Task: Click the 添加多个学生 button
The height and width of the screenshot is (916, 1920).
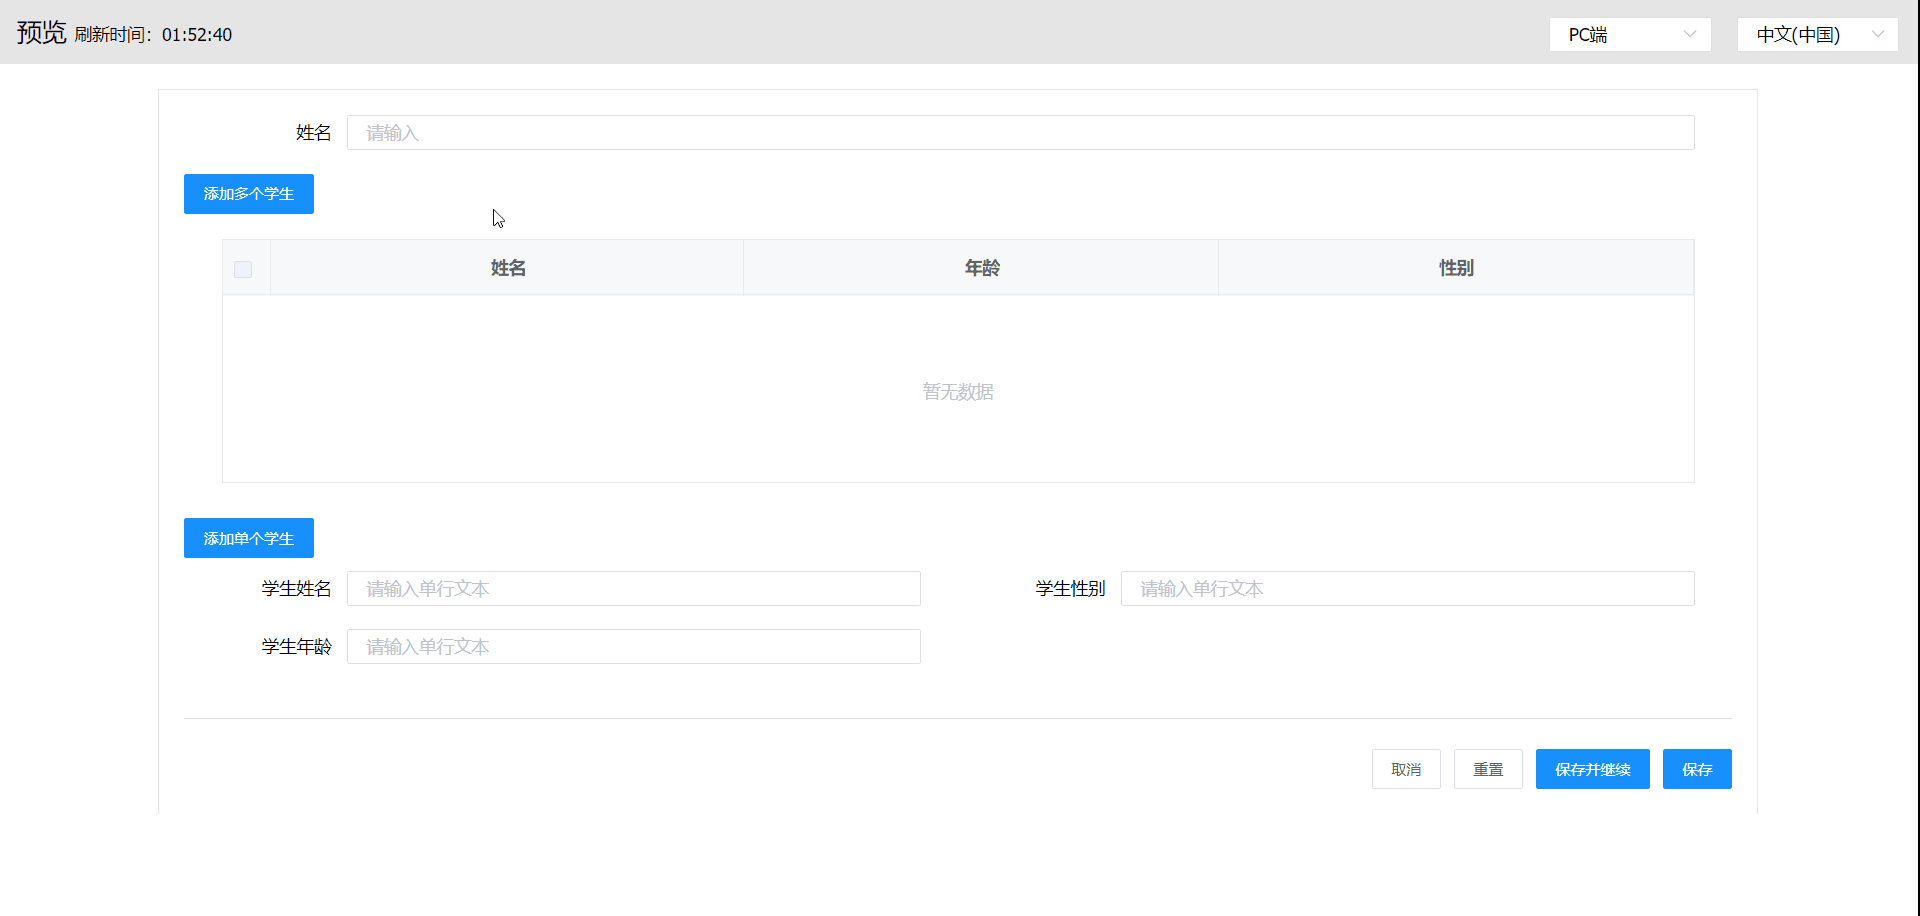Action: 249,194
